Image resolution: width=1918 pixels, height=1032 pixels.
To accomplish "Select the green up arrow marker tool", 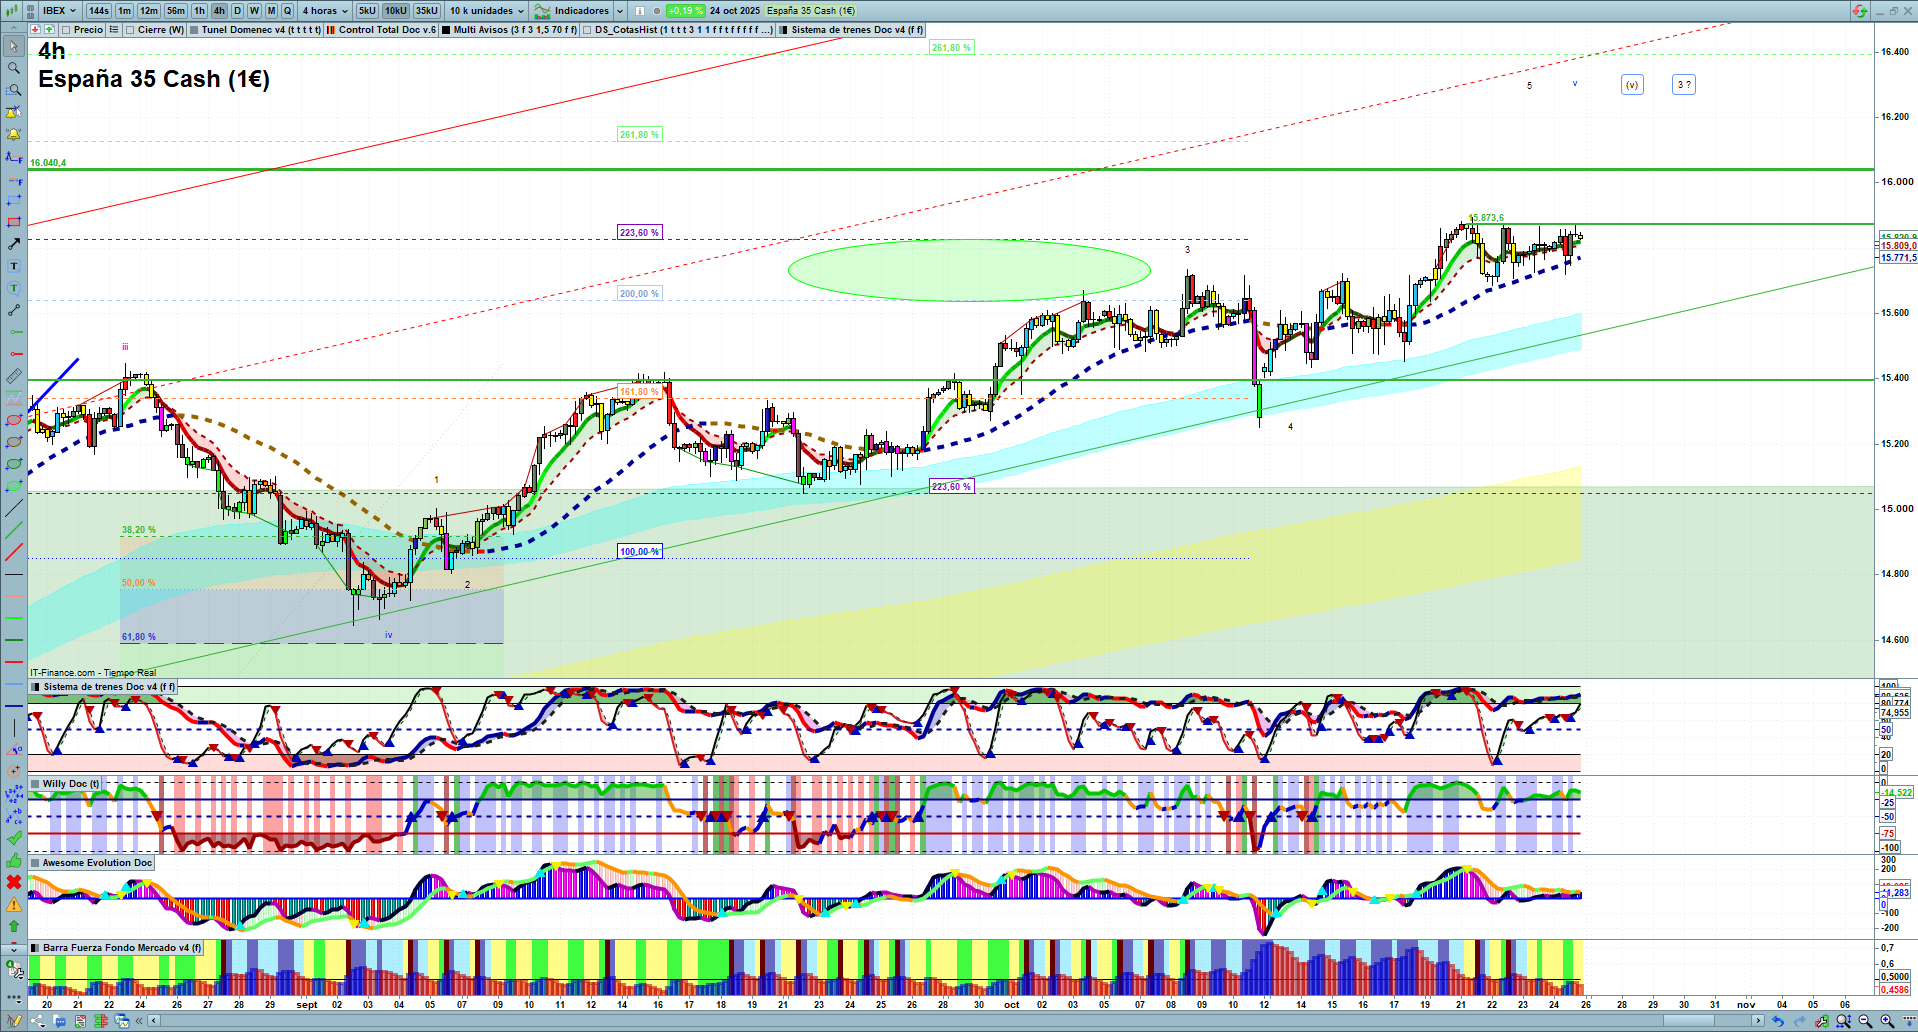I will [x=14, y=926].
